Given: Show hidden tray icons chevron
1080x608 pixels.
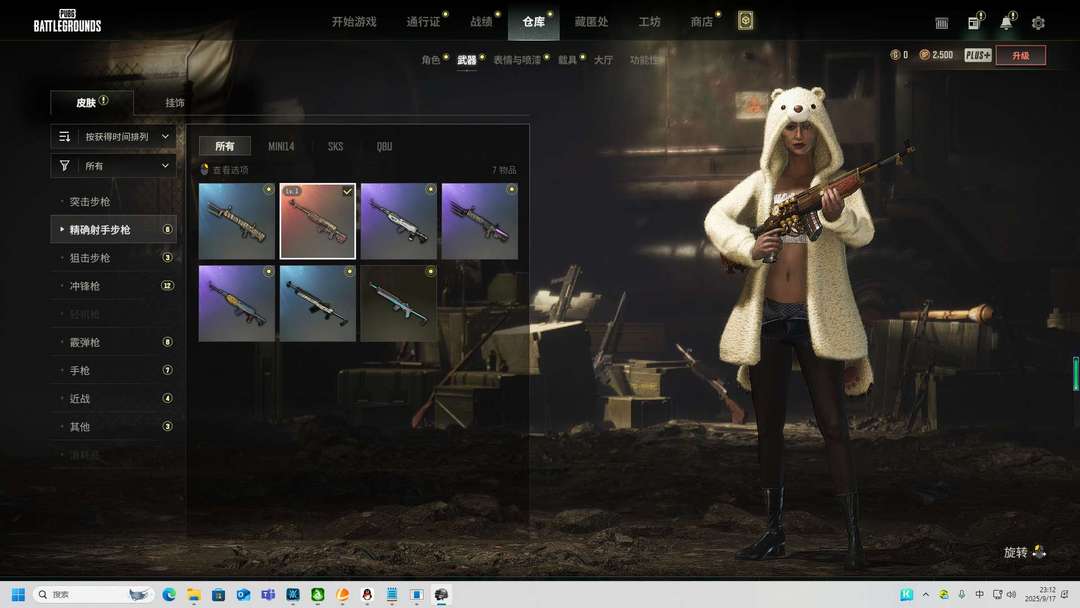Looking at the screenshot, I should 926,594.
